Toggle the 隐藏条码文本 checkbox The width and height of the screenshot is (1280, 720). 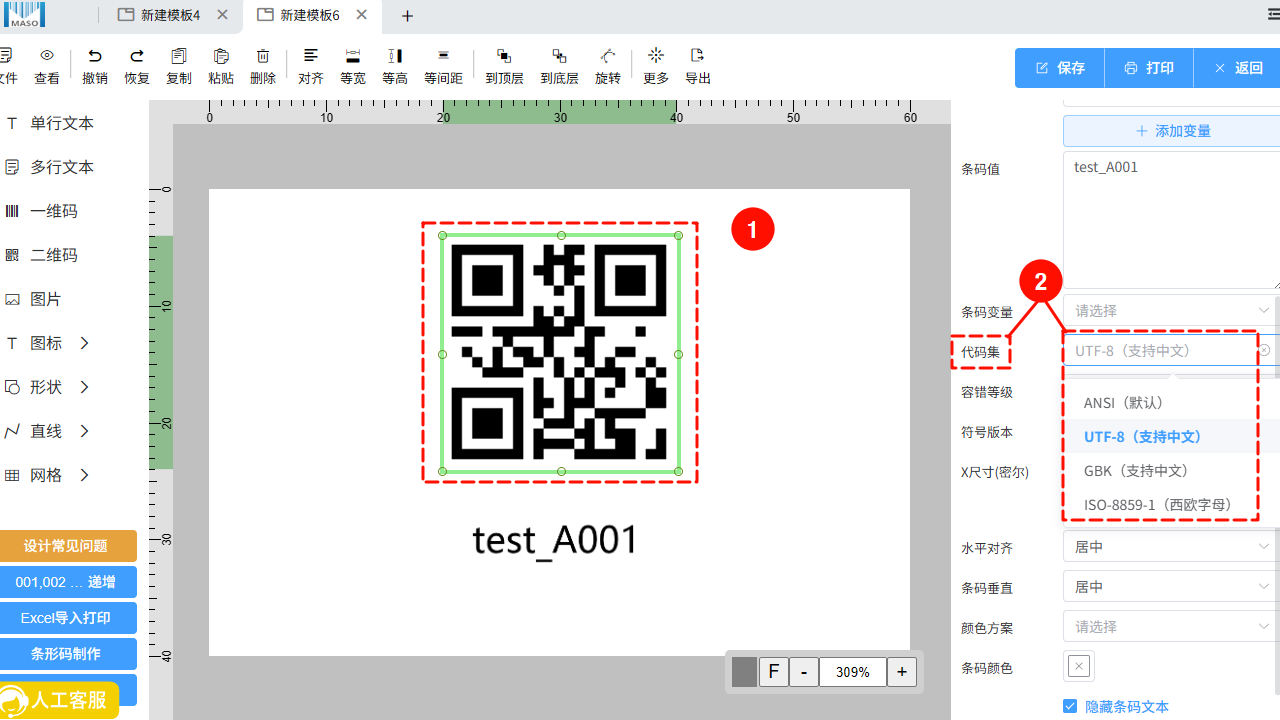click(x=1070, y=706)
